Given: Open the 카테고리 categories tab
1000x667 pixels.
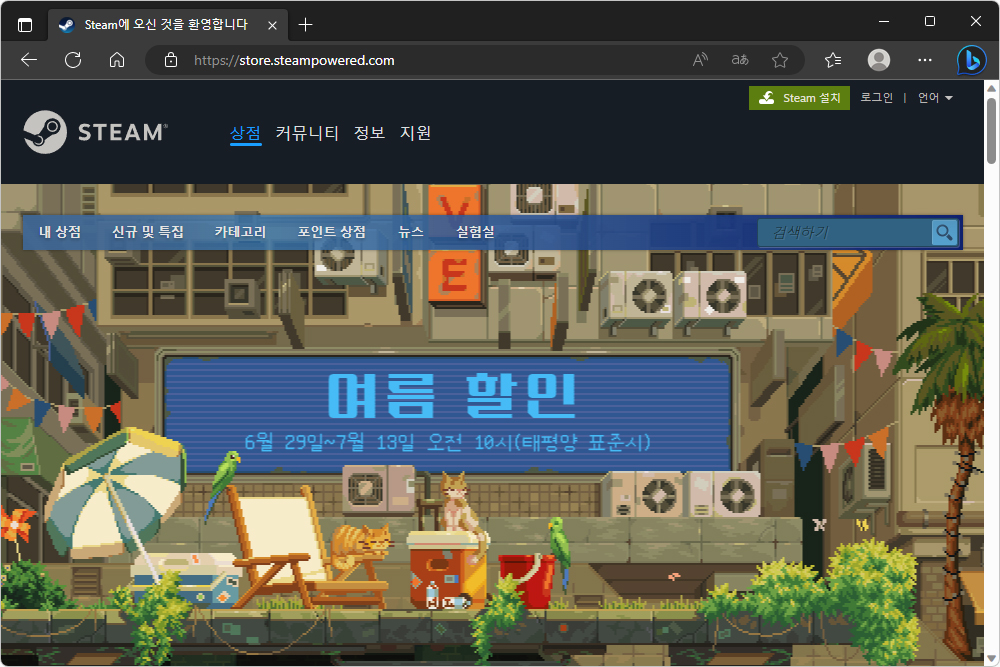Looking at the screenshot, I should (x=240, y=232).
